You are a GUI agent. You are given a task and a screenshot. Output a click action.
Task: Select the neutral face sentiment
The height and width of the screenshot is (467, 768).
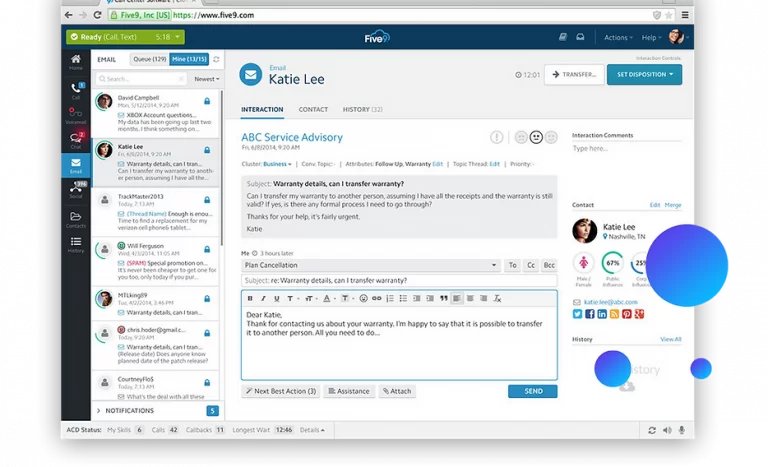click(x=536, y=137)
